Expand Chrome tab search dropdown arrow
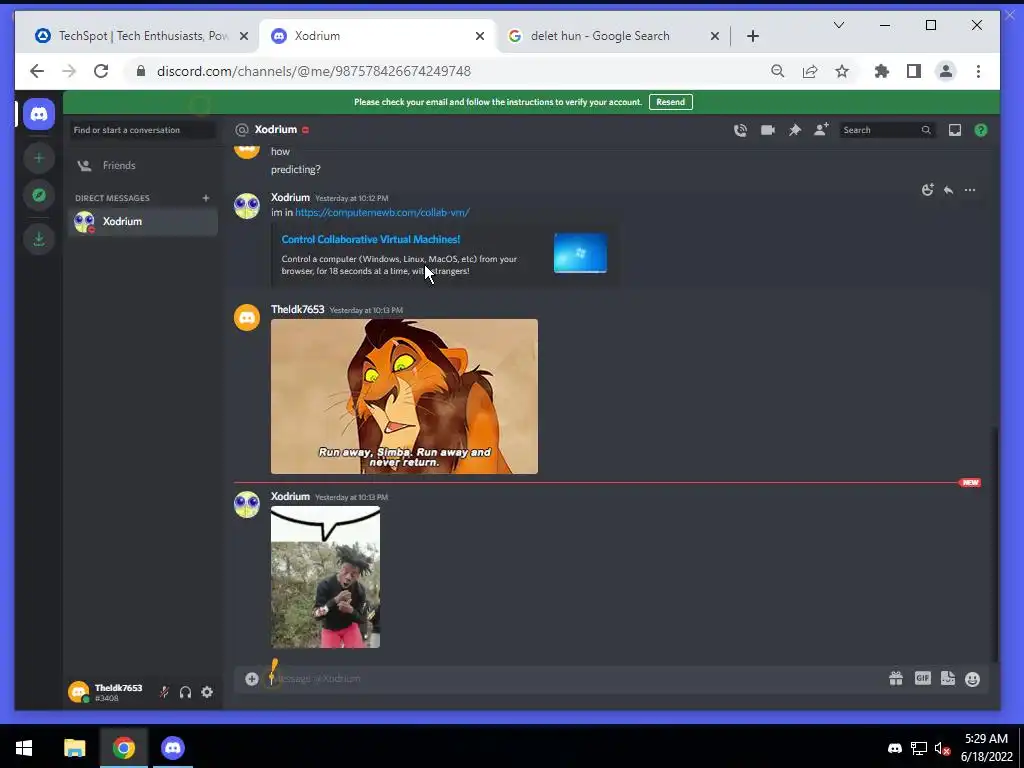This screenshot has height=768, width=1024. click(x=839, y=25)
